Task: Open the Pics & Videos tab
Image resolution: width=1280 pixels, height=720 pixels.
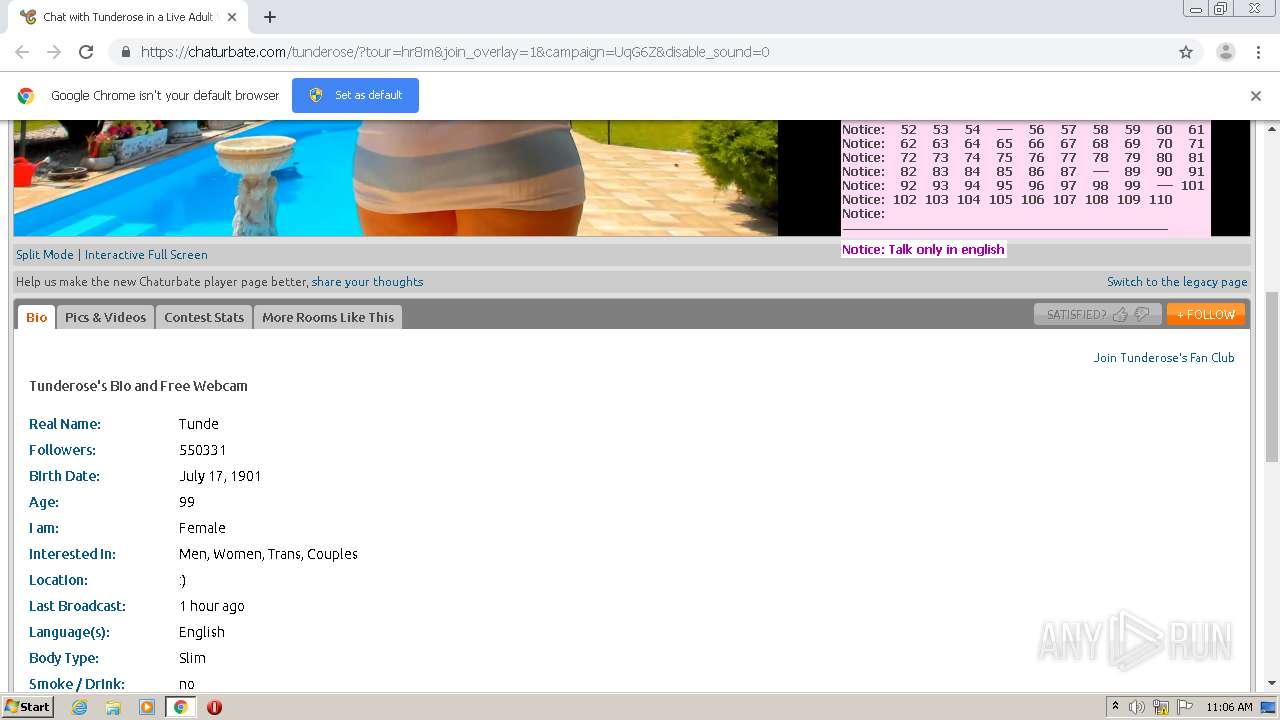Action: pos(105,317)
